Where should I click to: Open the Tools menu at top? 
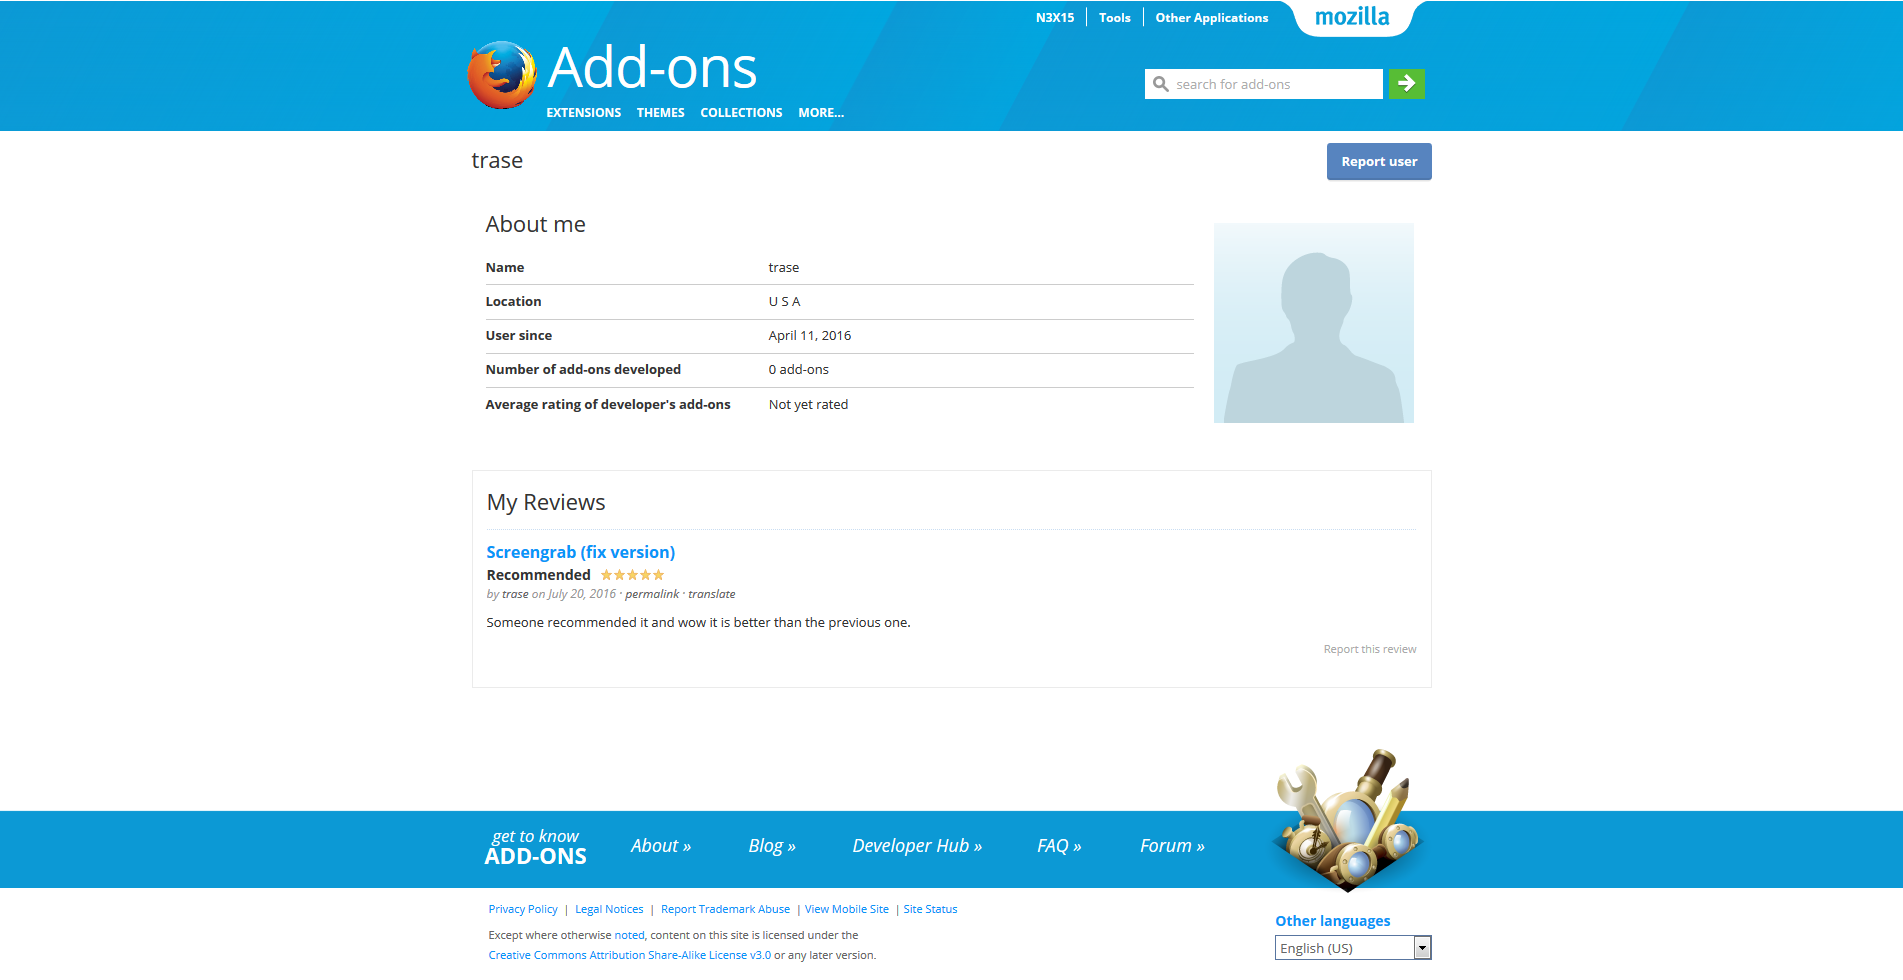tap(1115, 18)
